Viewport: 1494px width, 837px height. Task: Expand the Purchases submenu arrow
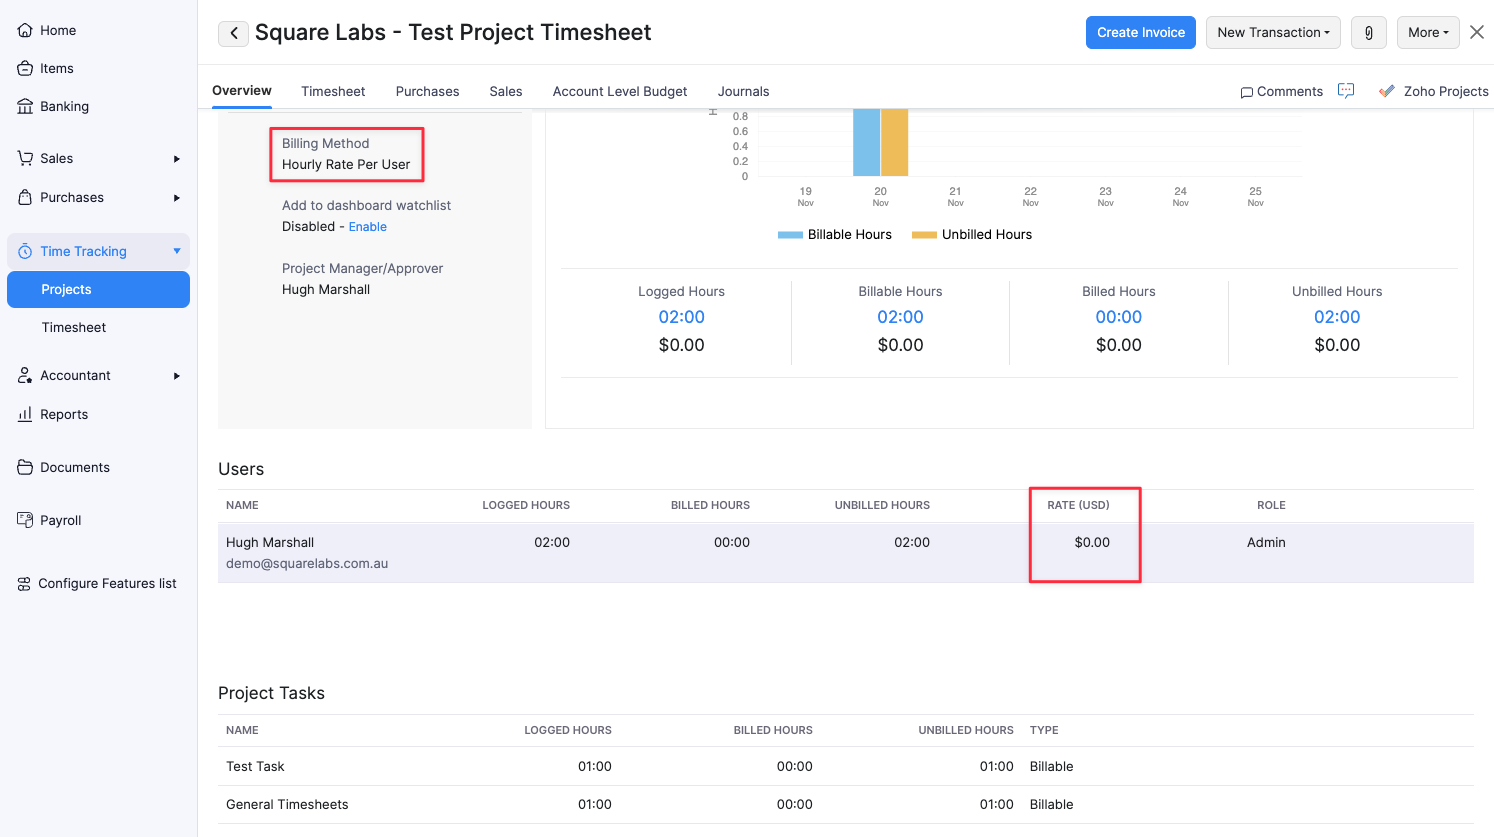pyautogui.click(x=177, y=198)
